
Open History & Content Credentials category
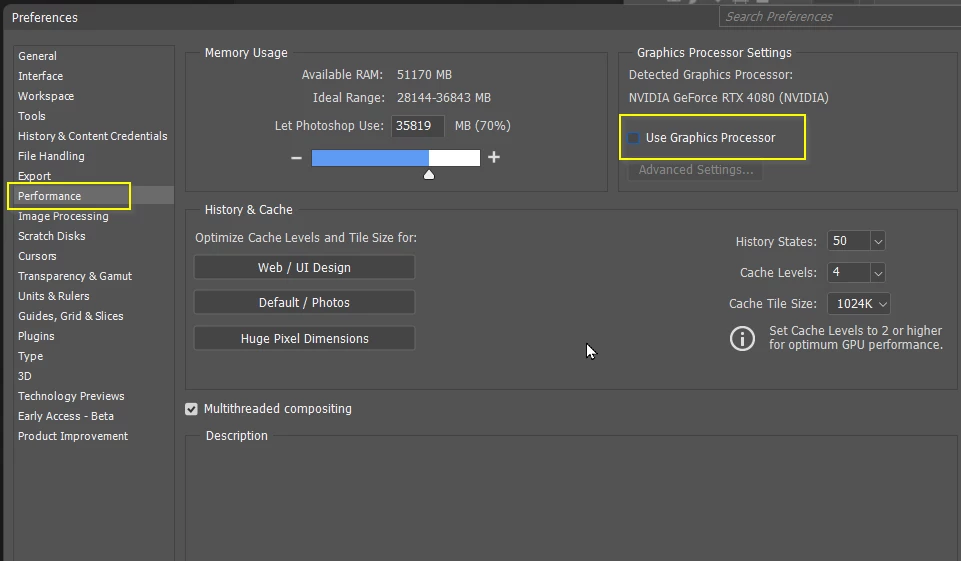pos(93,136)
